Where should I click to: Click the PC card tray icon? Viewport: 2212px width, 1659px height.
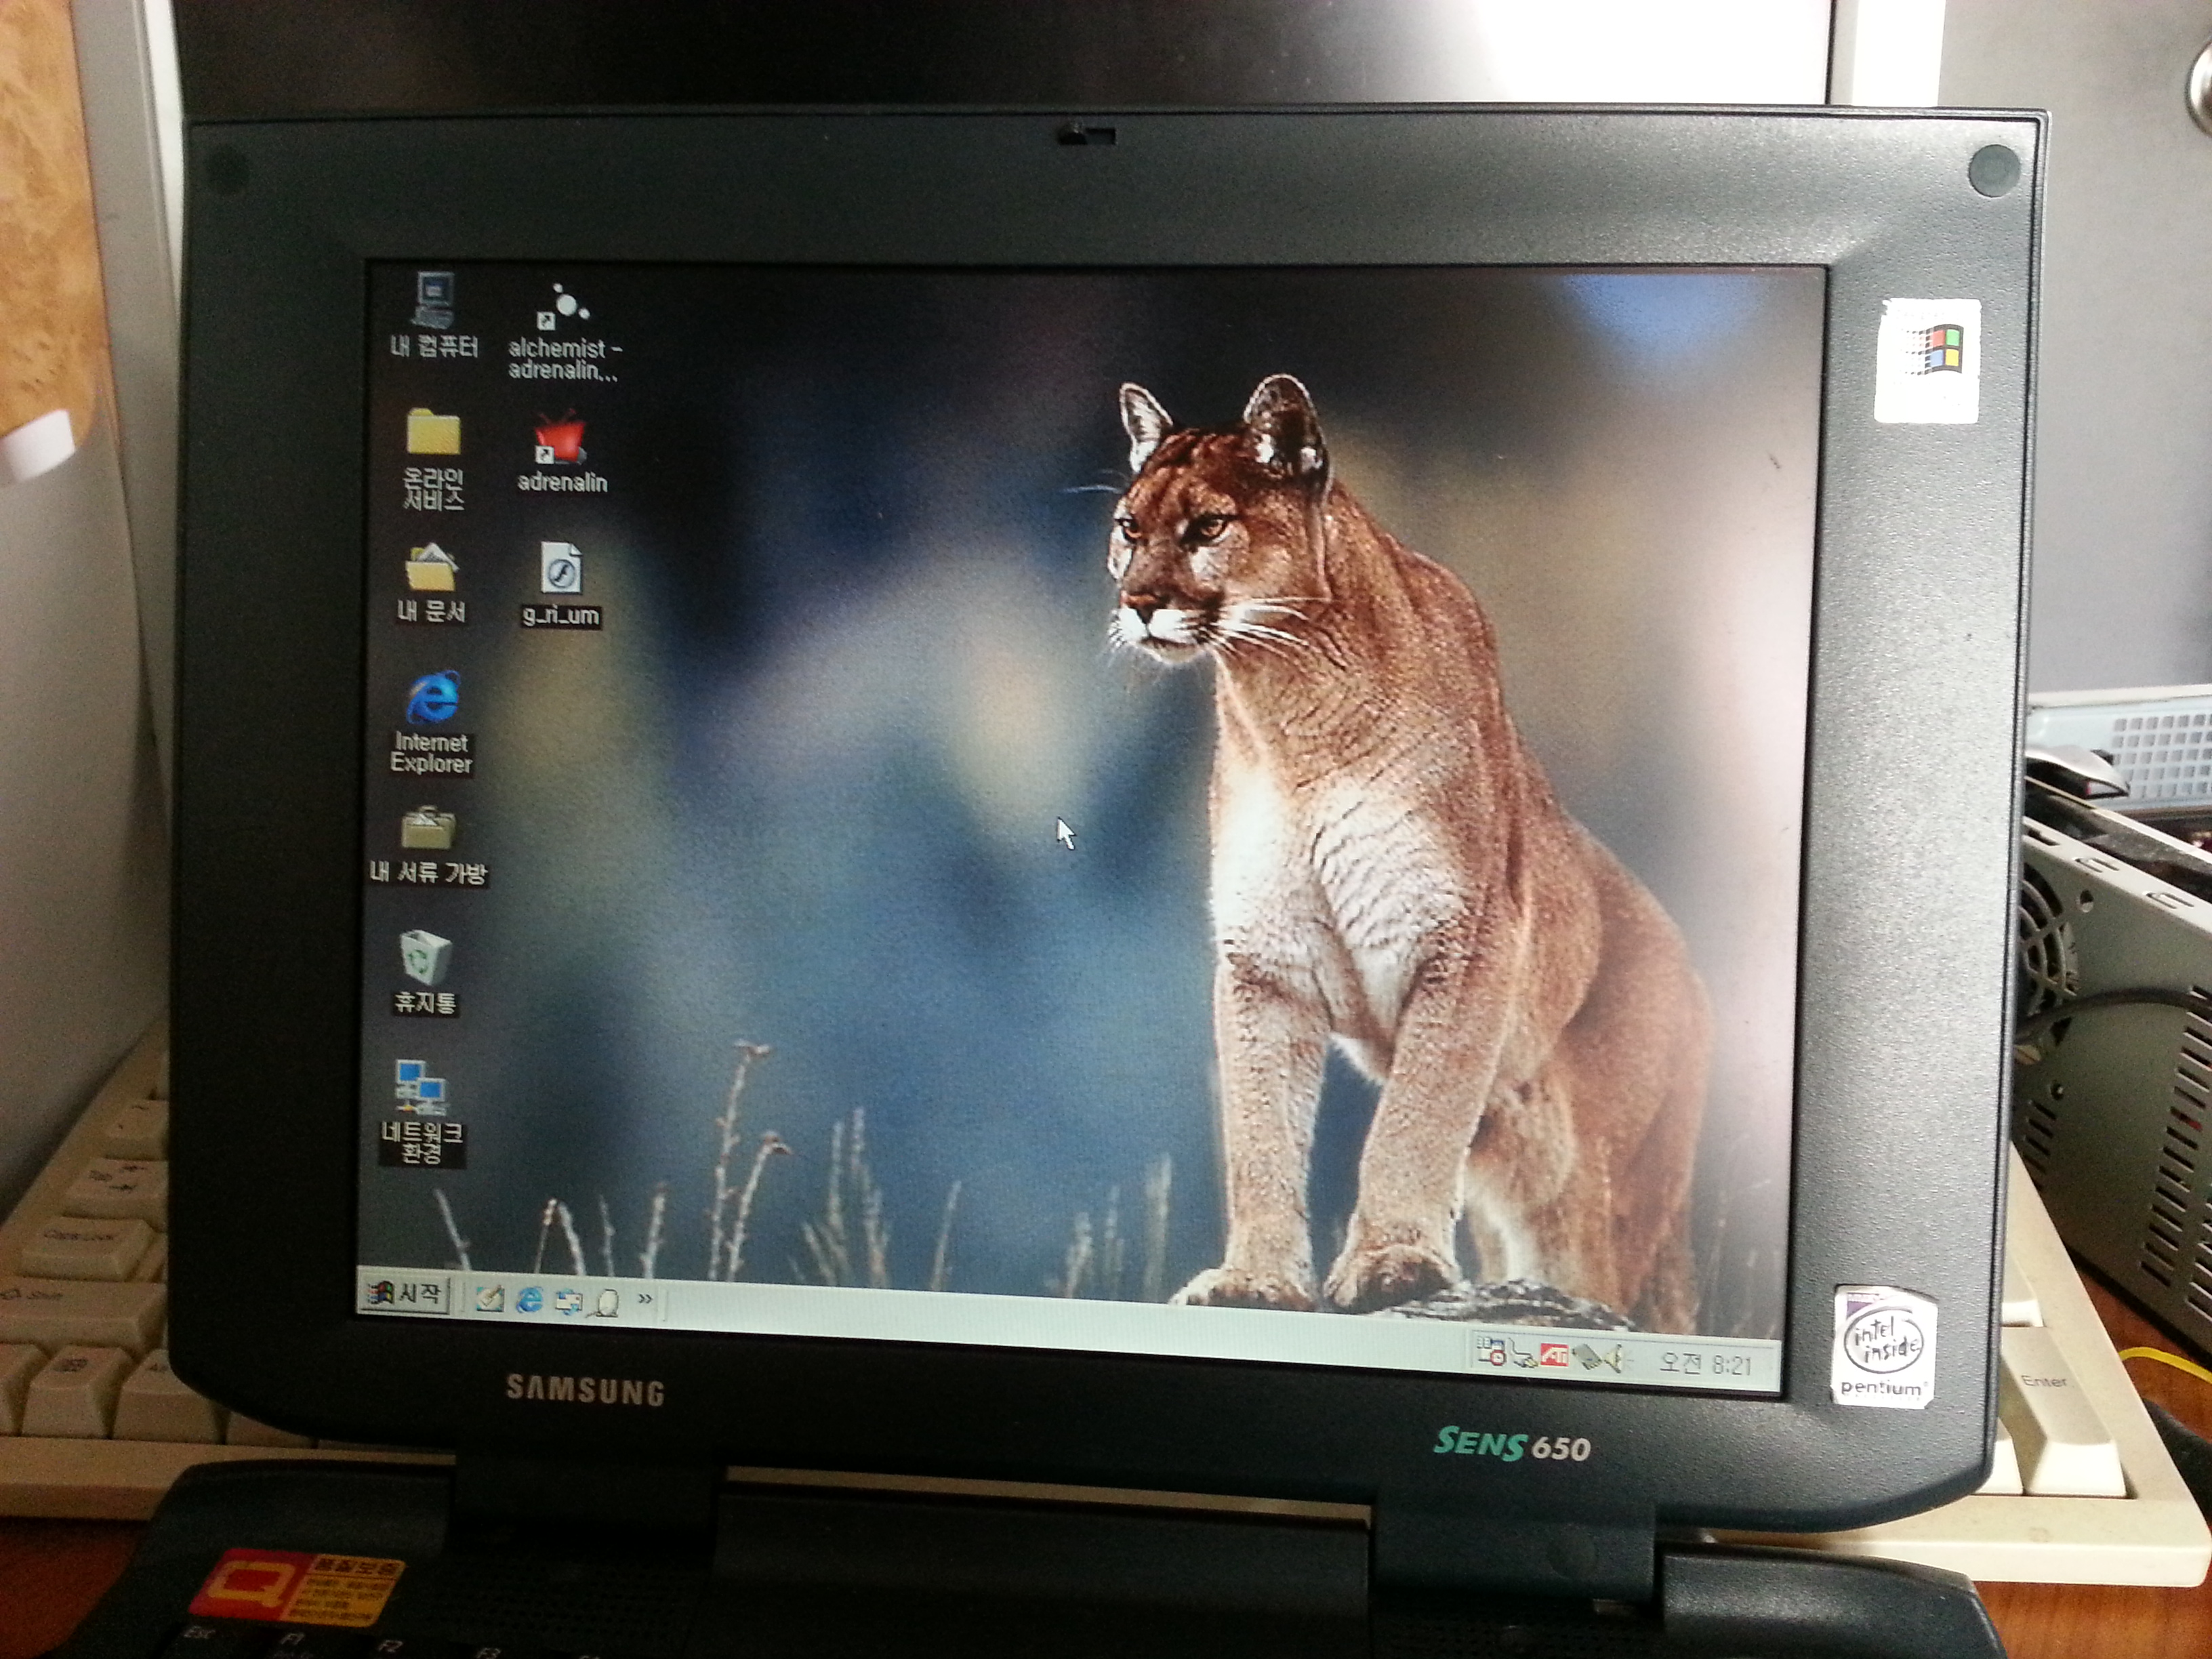click(x=1586, y=1358)
